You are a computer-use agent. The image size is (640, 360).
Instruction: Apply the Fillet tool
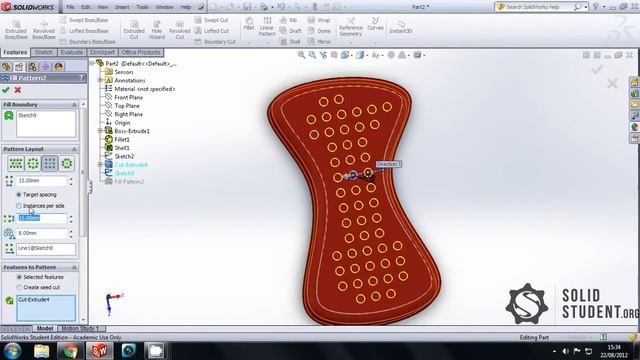tap(249, 24)
